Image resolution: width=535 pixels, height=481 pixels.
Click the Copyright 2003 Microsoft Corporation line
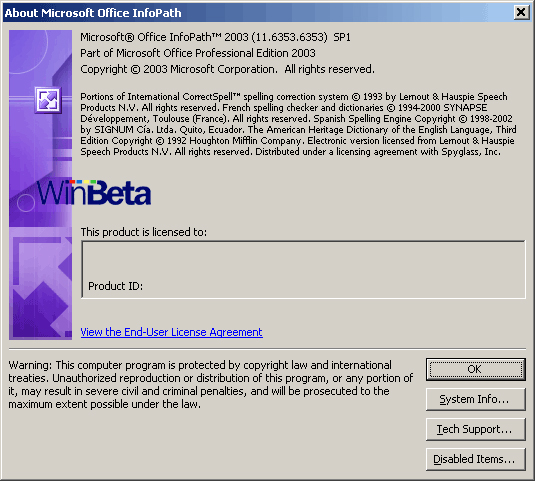click(227, 69)
